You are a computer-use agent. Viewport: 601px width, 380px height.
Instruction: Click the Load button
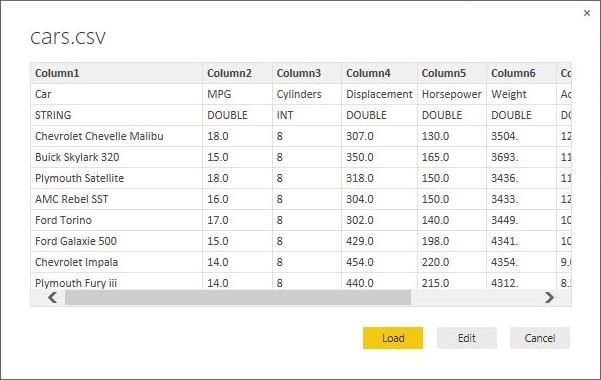(x=393, y=338)
